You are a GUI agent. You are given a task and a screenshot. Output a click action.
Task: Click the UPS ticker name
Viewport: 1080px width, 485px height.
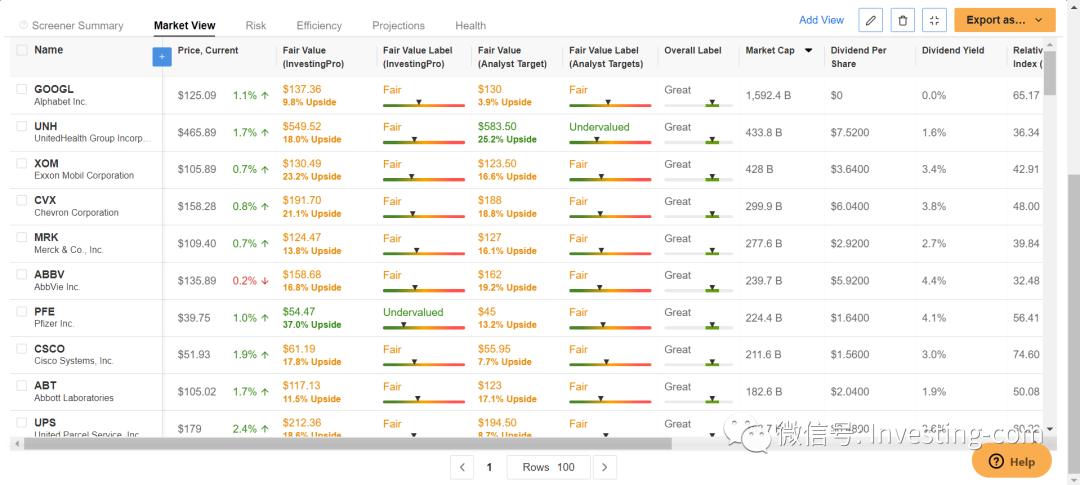coord(45,422)
